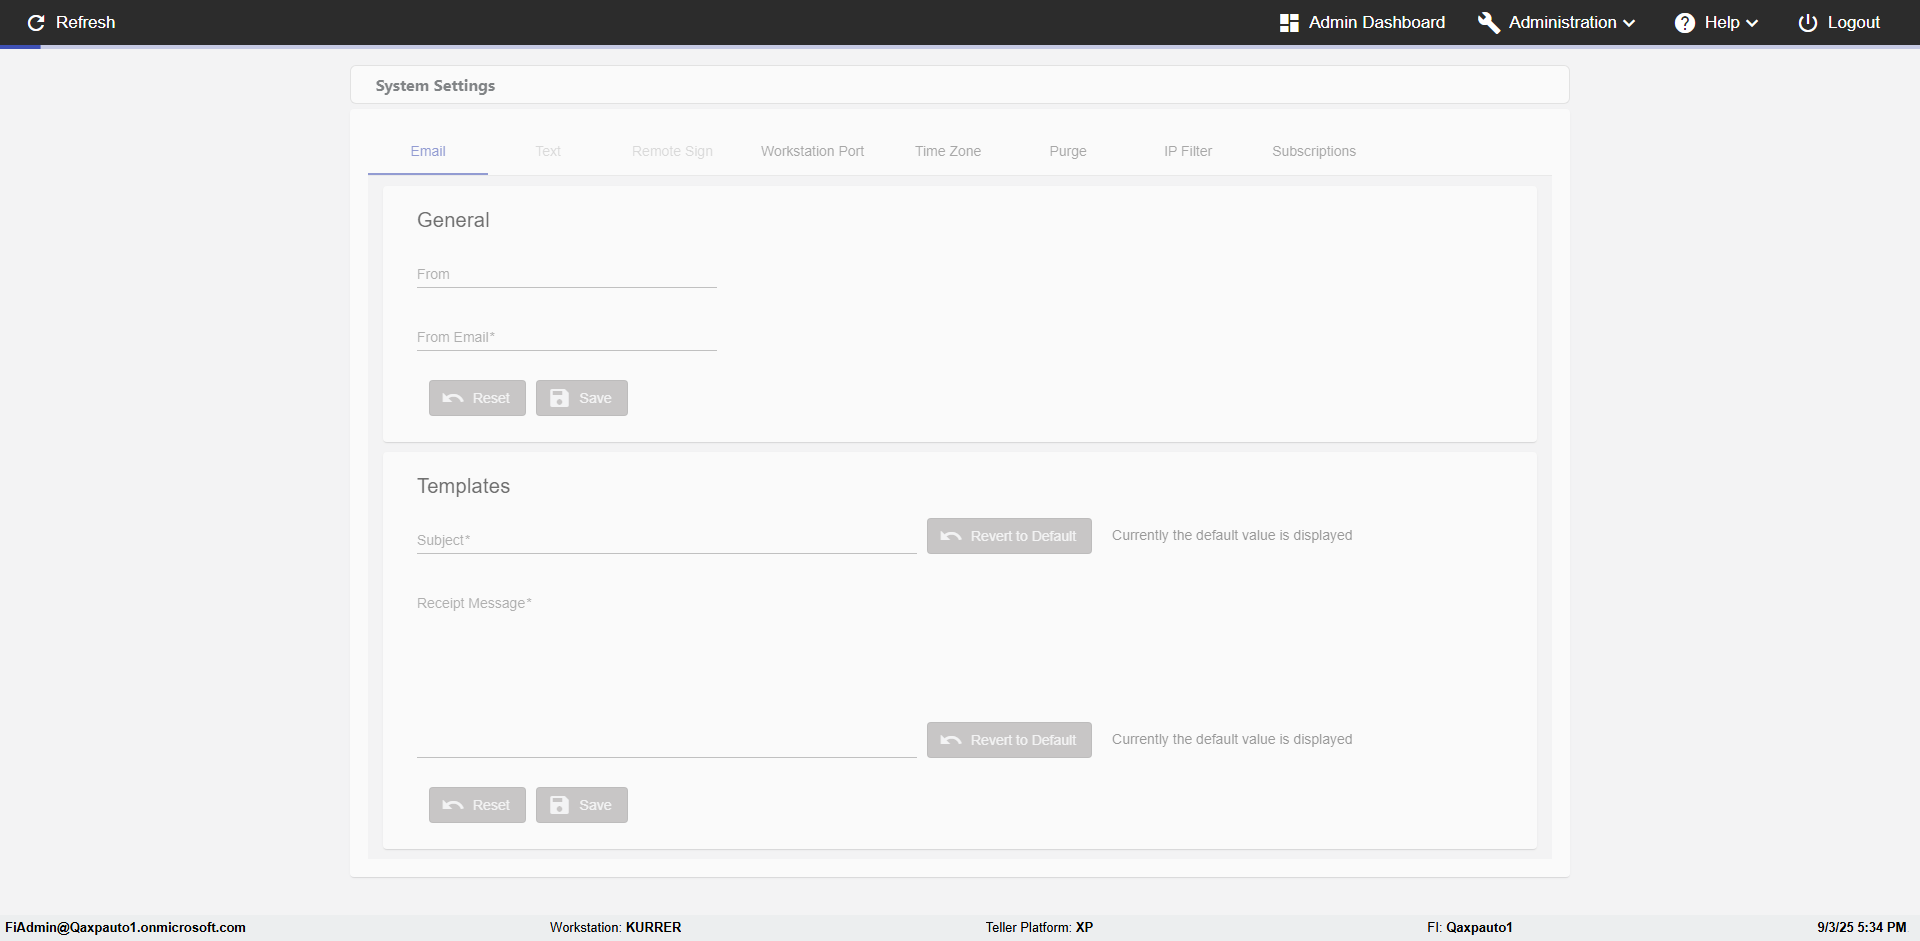Viewport: 1920px width, 941px height.
Task: Select the Time Zone tab
Action: [x=948, y=151]
